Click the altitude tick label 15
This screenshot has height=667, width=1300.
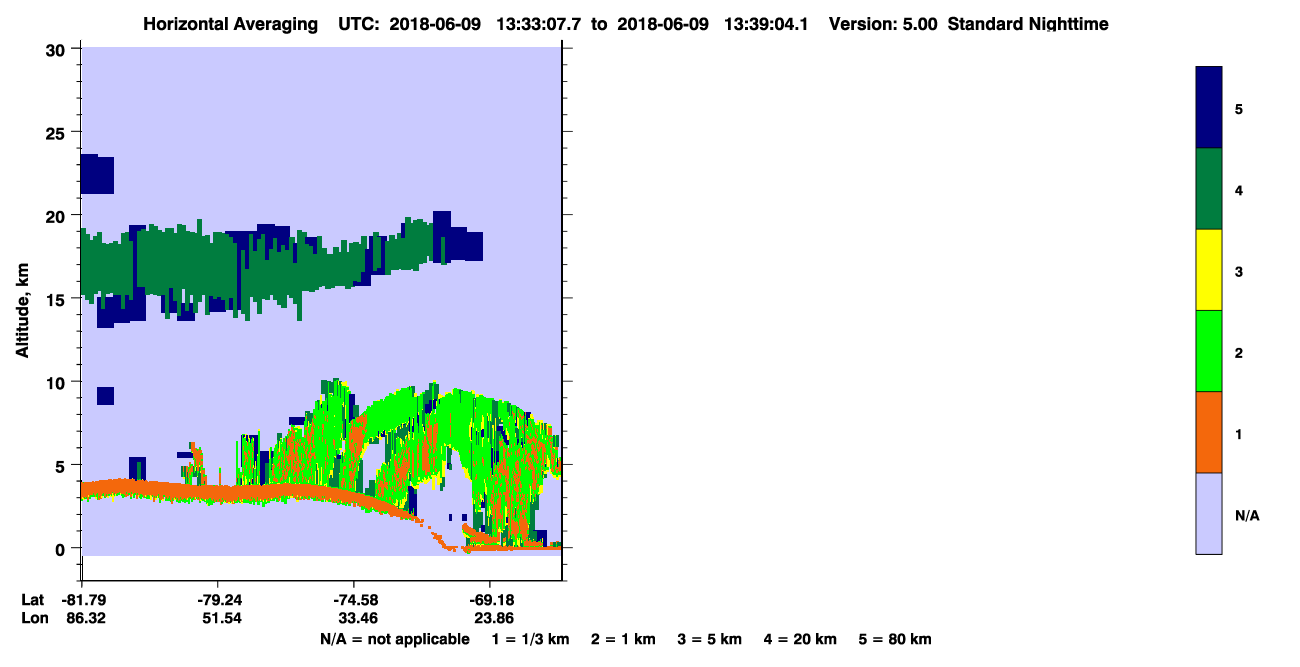[x=57, y=299]
